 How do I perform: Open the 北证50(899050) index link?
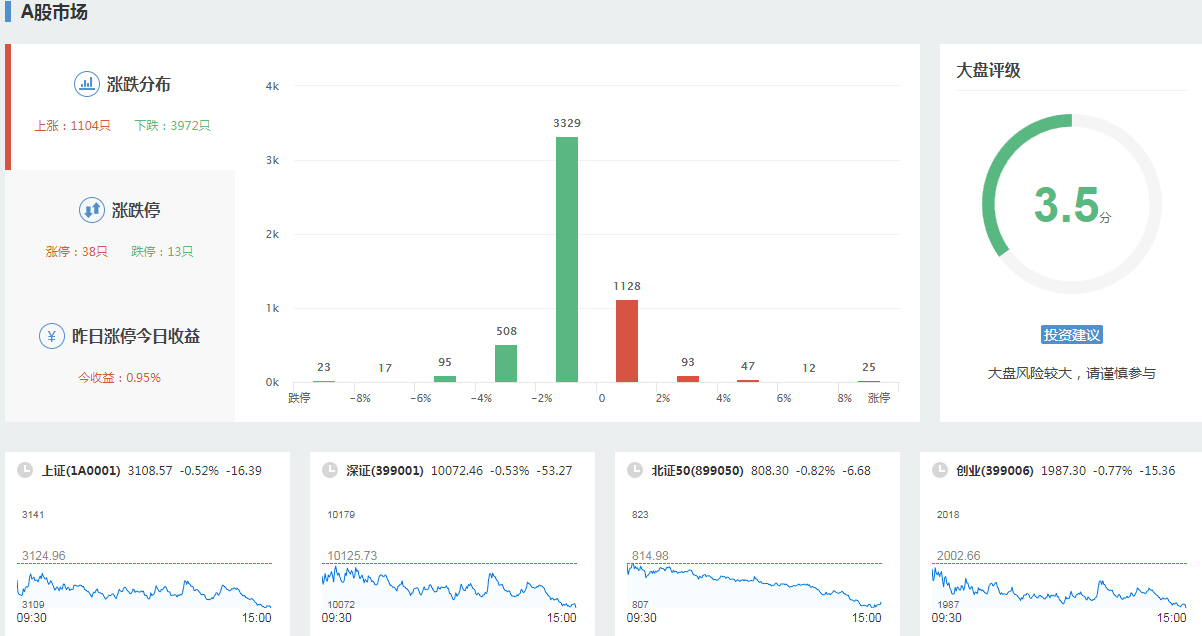pyautogui.click(x=697, y=470)
